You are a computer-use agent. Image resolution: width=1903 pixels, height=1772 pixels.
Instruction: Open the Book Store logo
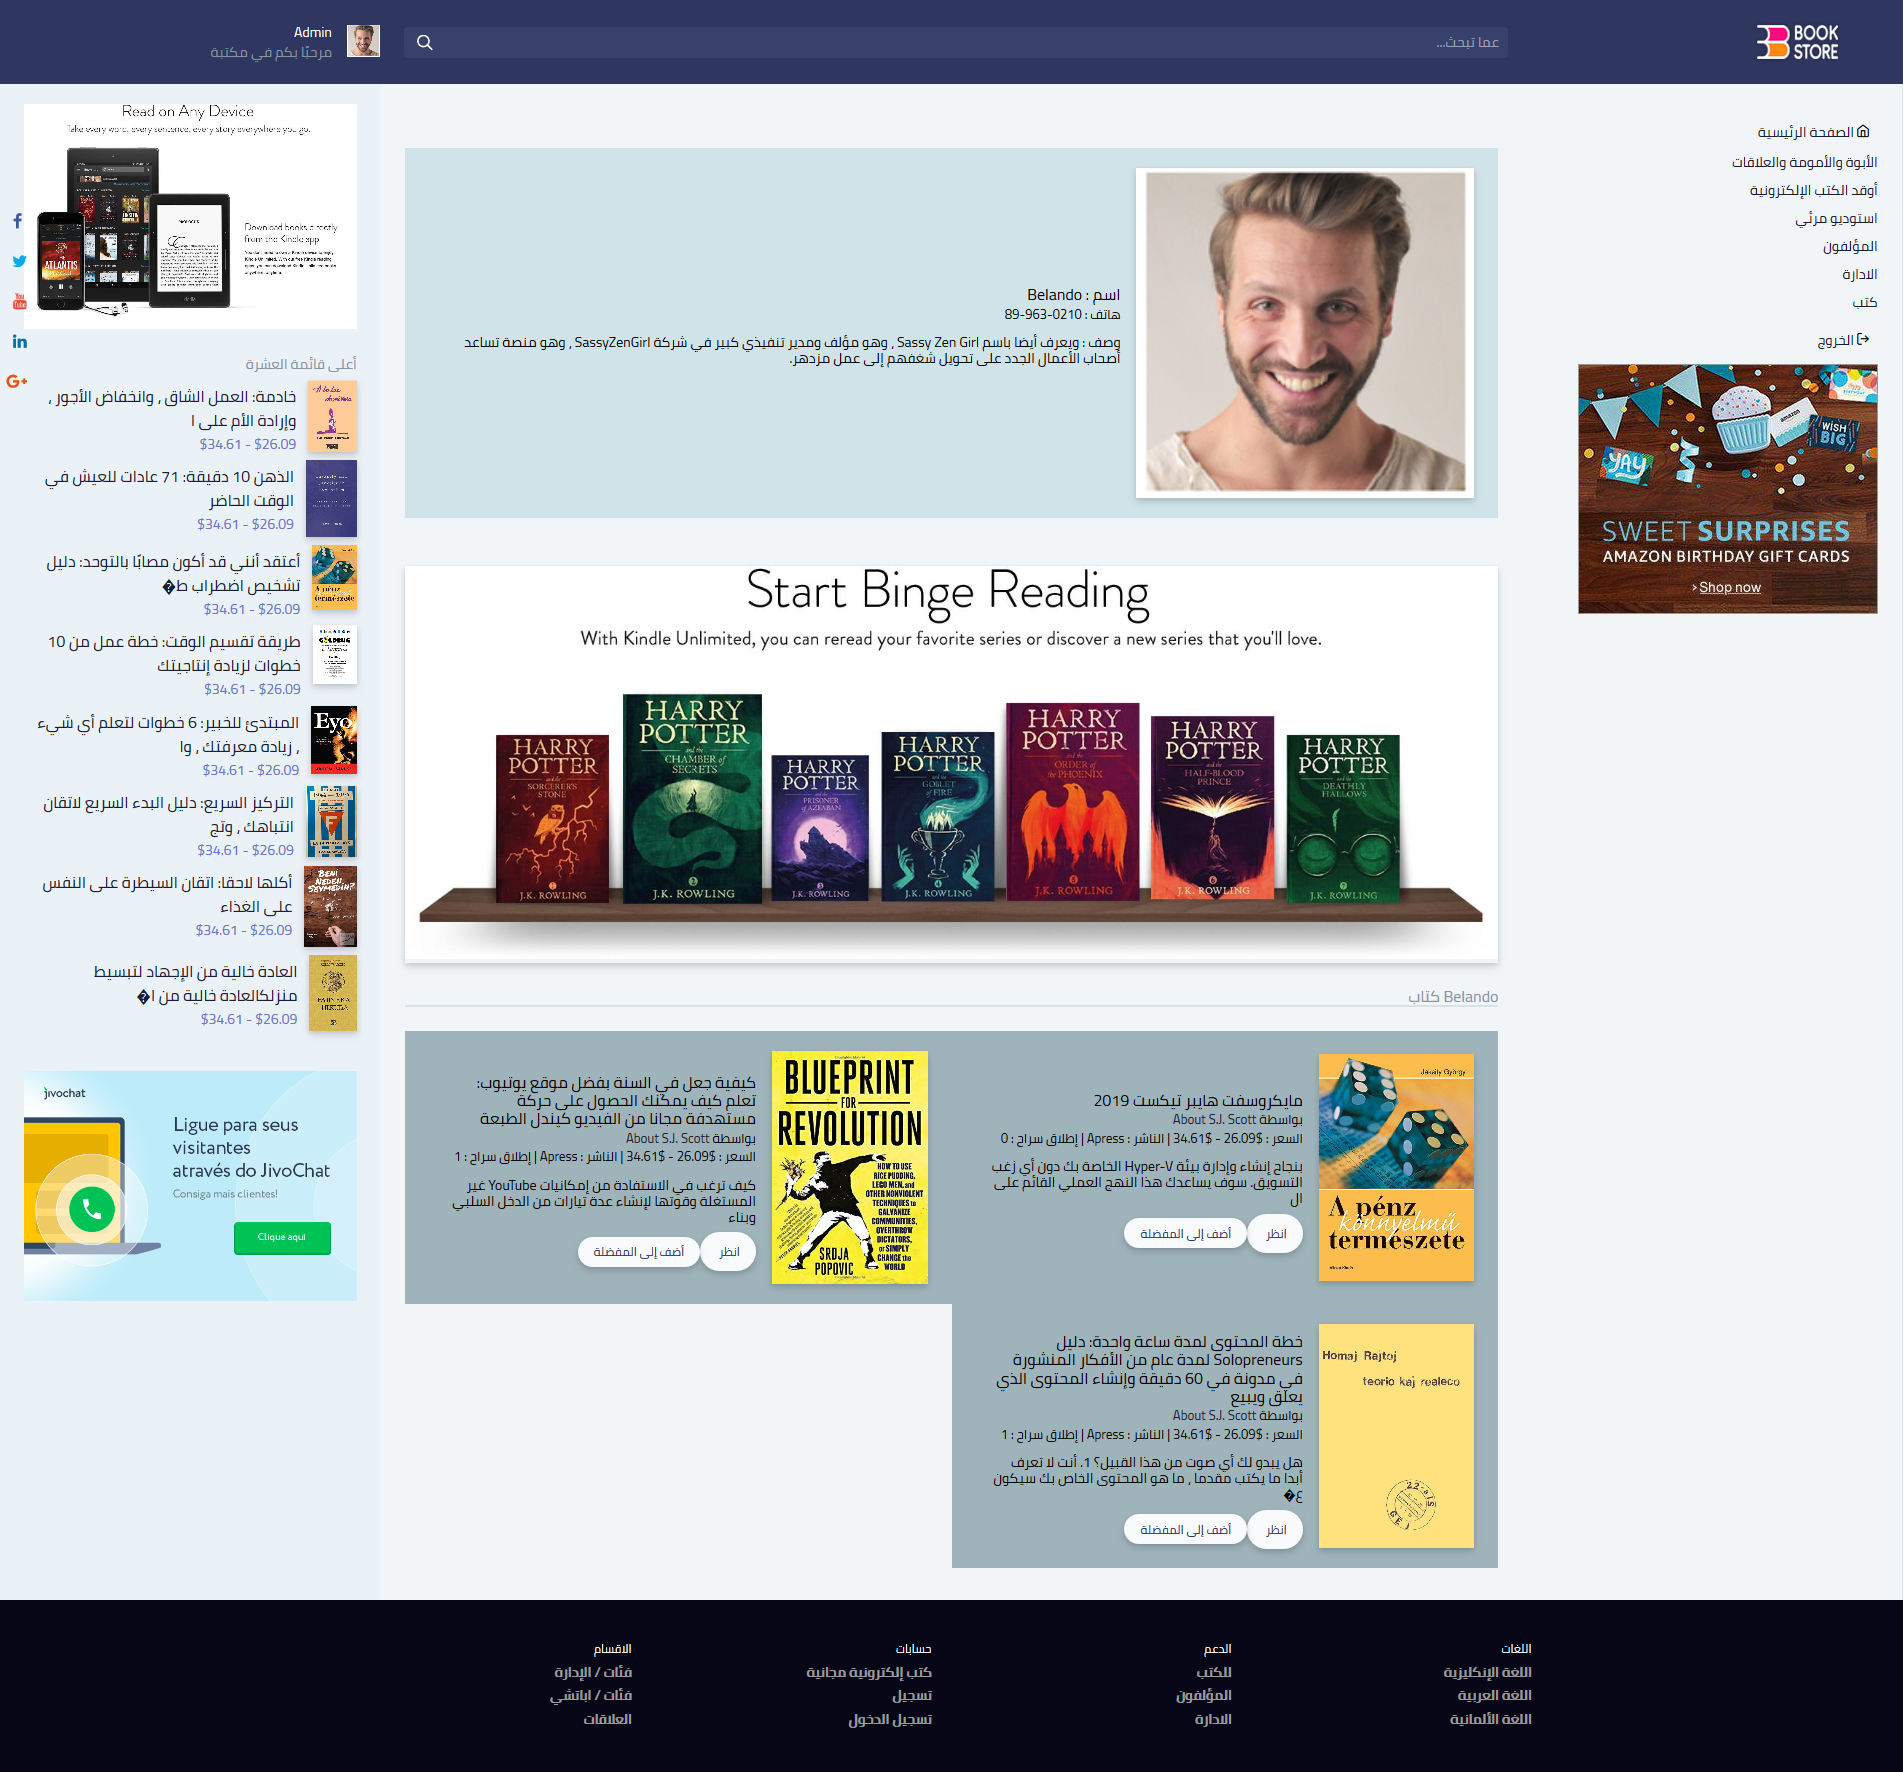(1797, 41)
